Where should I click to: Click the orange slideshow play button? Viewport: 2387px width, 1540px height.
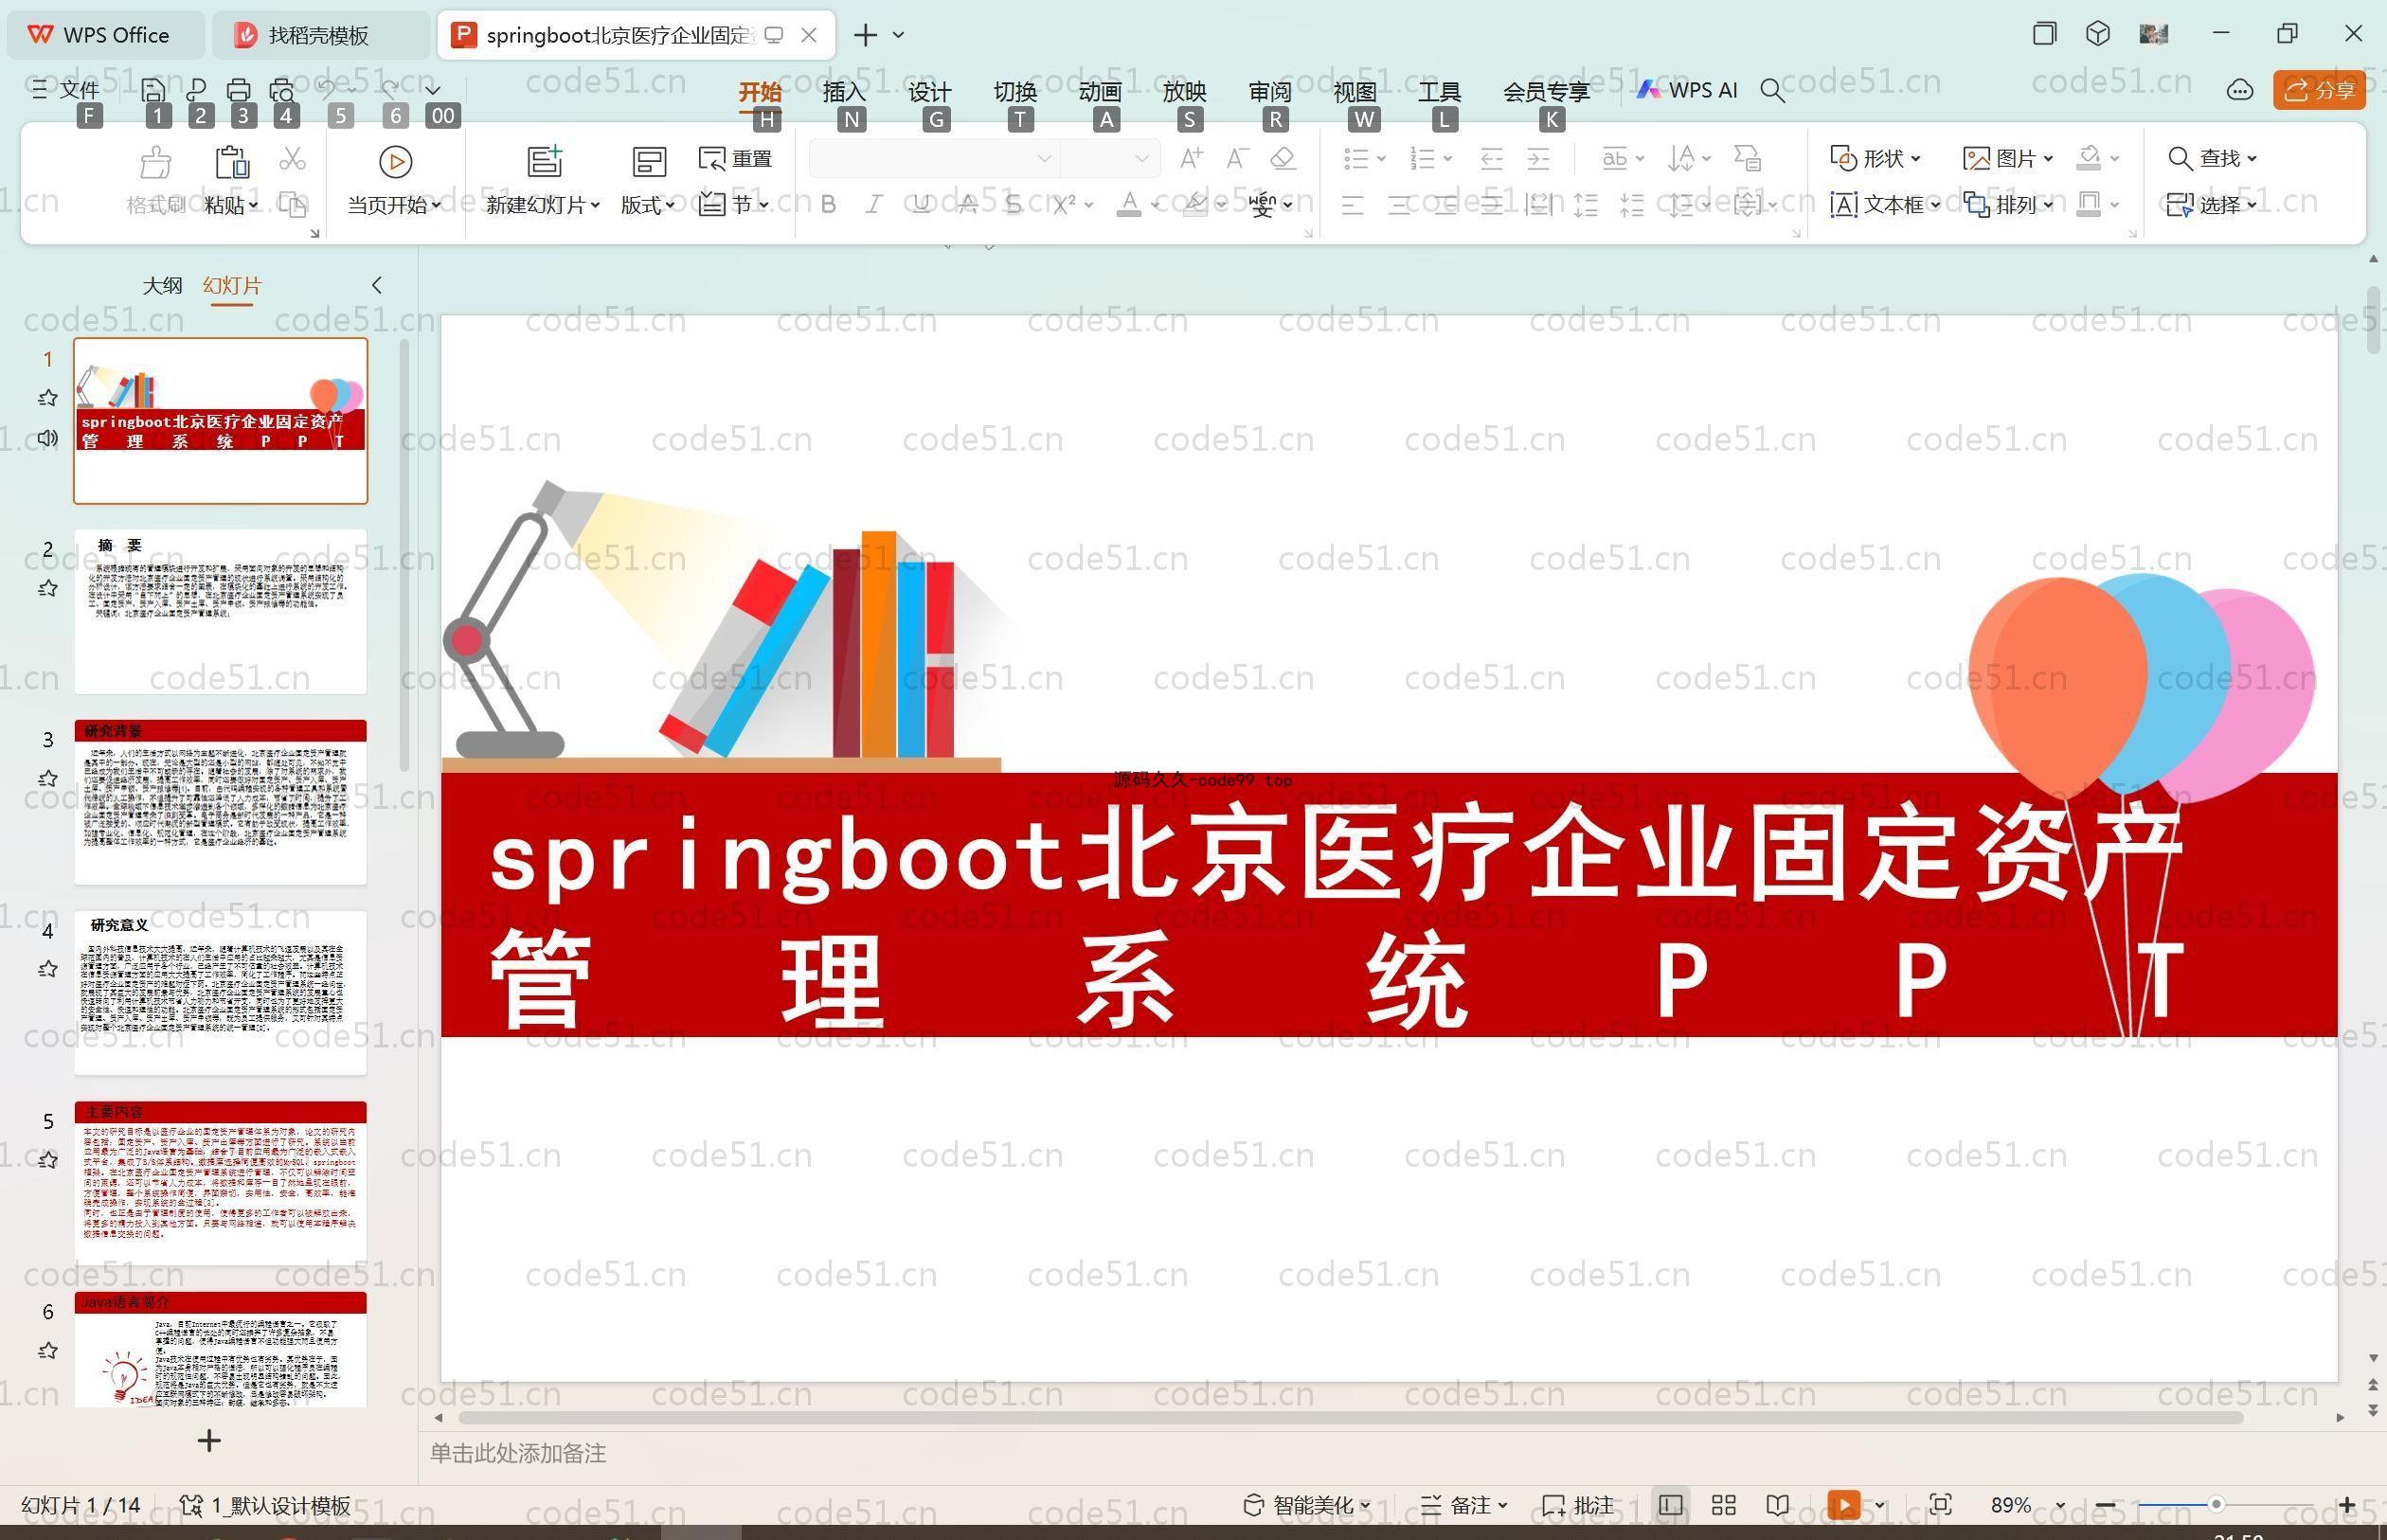[x=1843, y=1505]
